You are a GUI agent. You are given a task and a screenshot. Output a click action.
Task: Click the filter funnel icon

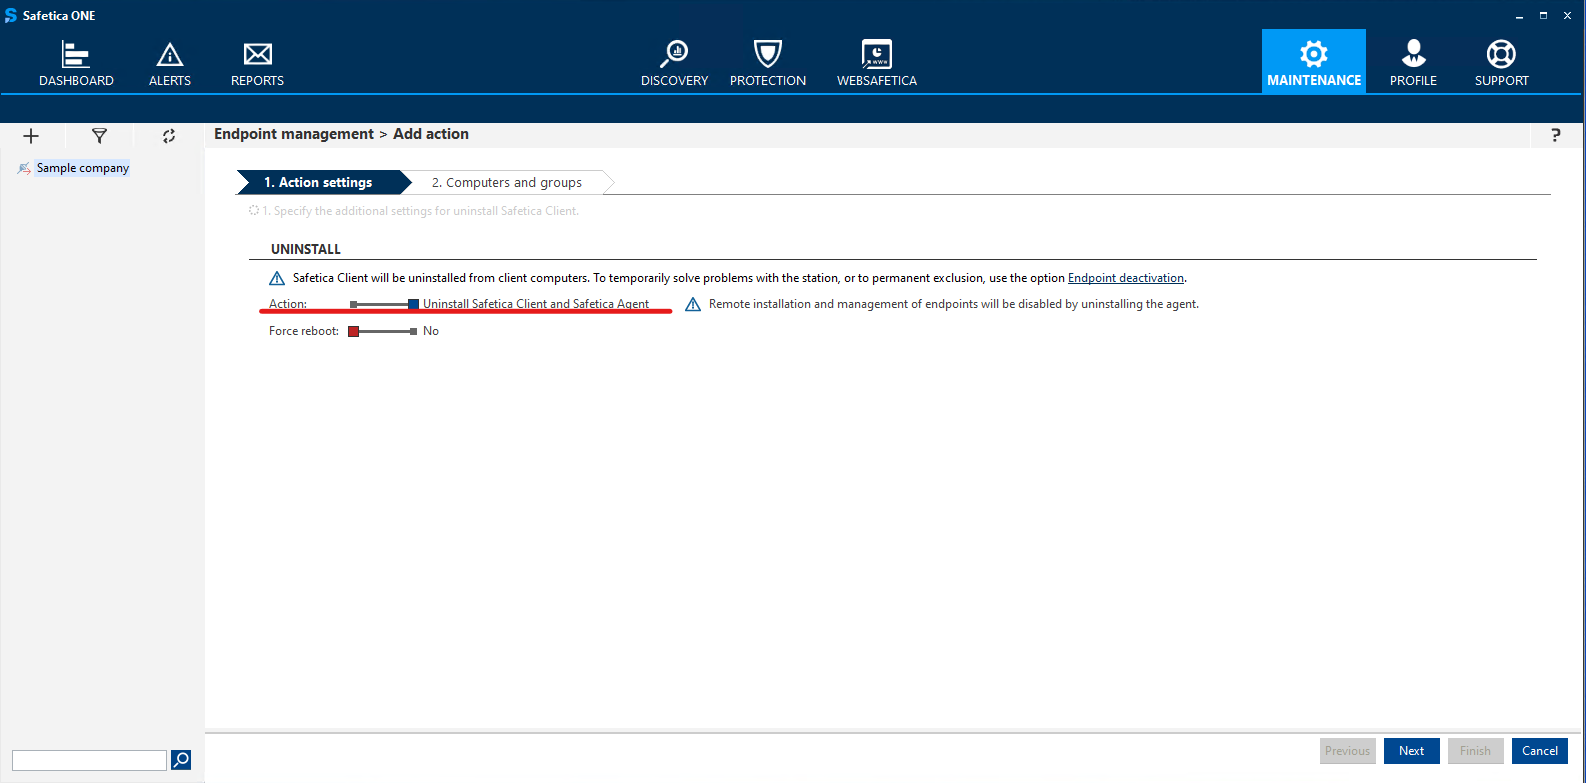click(x=99, y=136)
